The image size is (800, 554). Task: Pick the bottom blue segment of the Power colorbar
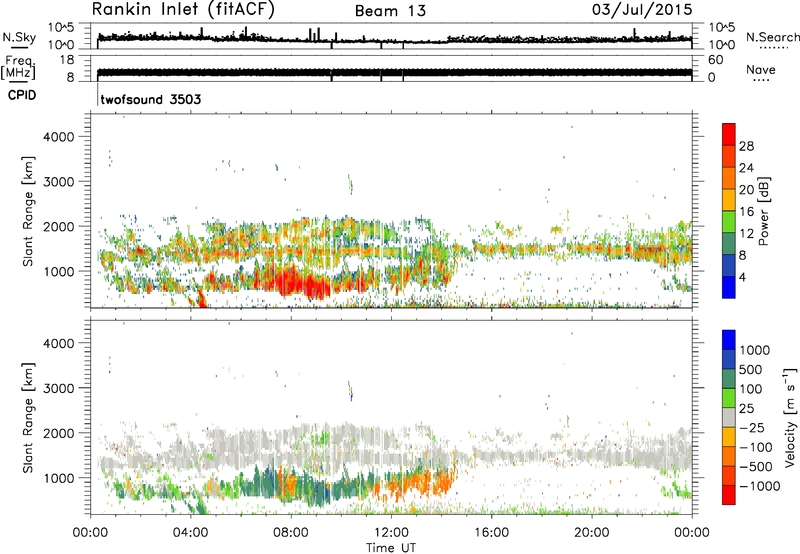(x=729, y=287)
